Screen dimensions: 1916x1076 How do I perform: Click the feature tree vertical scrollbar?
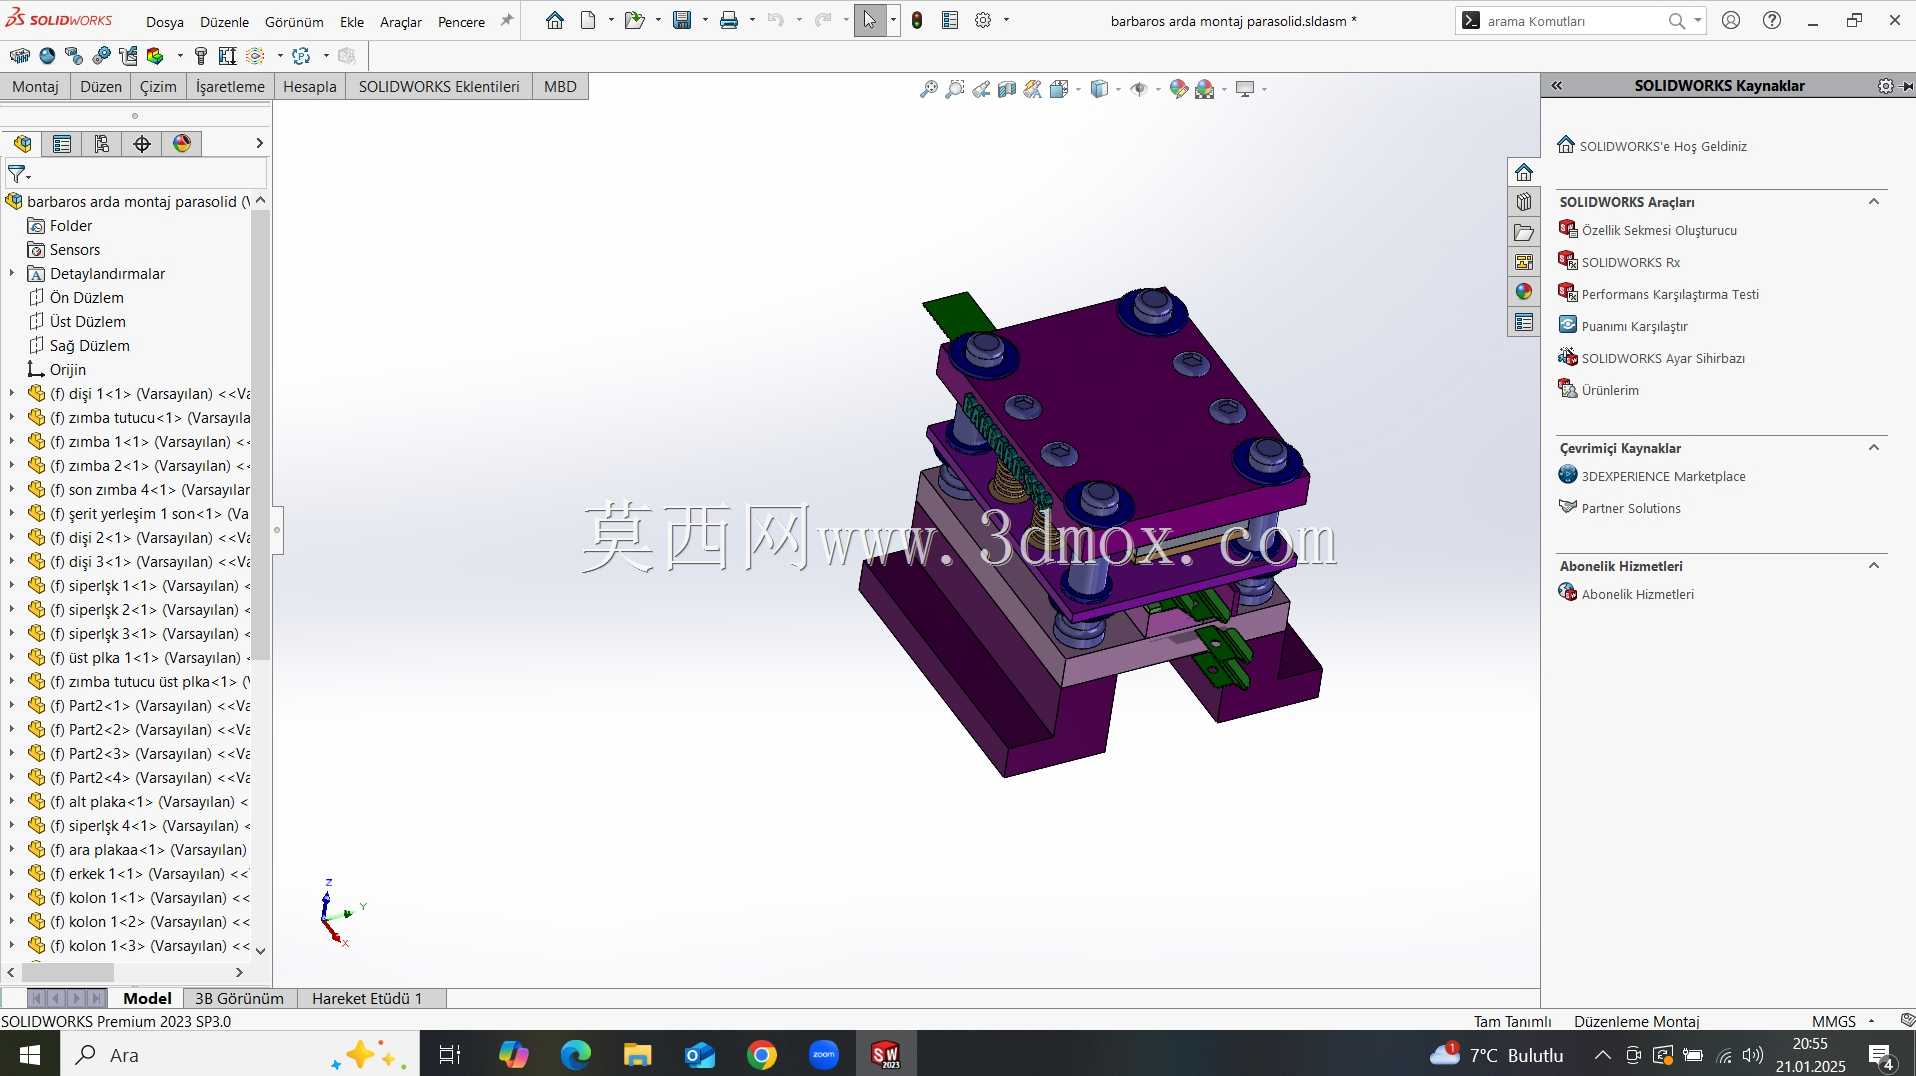(260, 435)
